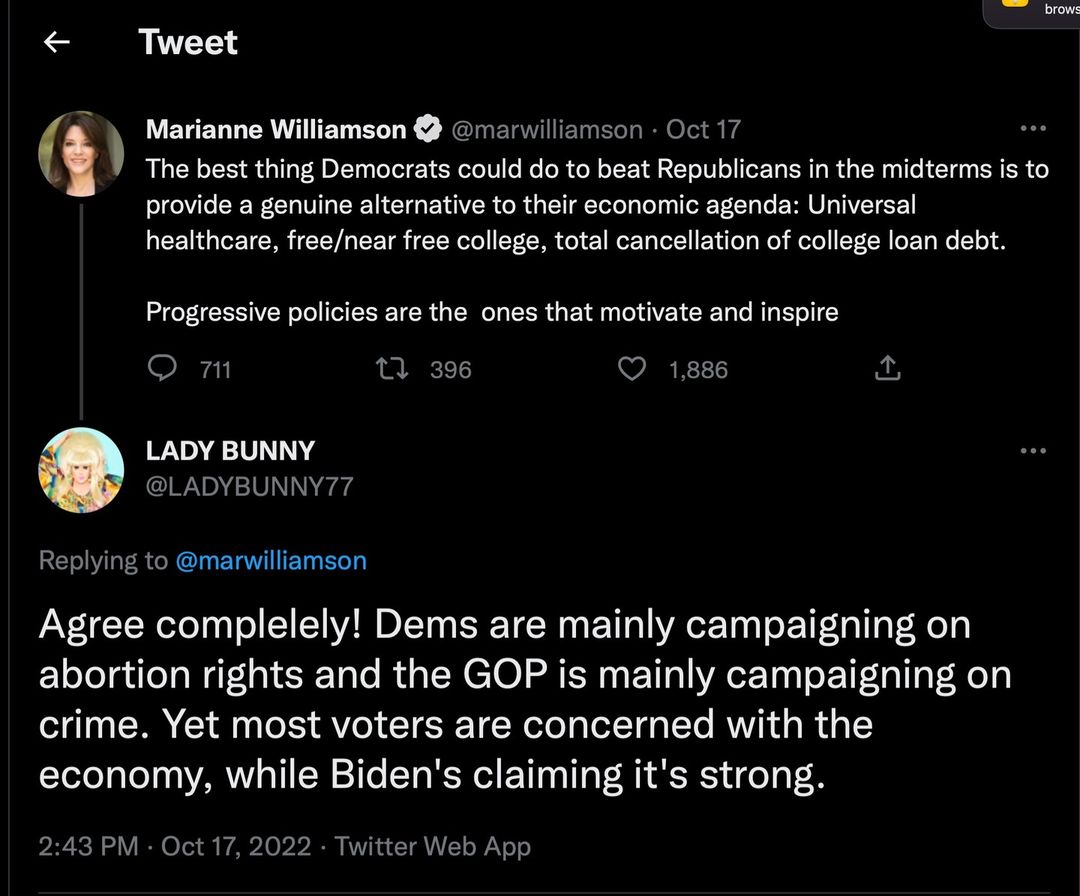Open Lady Bunny's profile avatar
This screenshot has height=896, width=1080.
pos(81,470)
